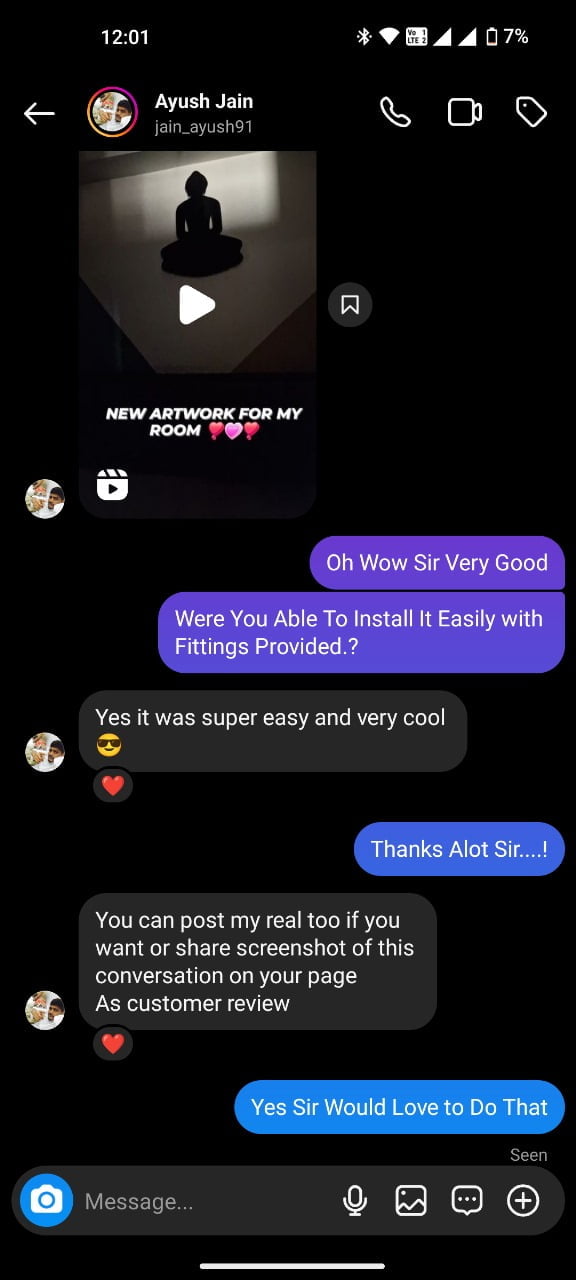Tap the plus icon for more options
Viewport: 576px width, 1280px height.
523,1200
